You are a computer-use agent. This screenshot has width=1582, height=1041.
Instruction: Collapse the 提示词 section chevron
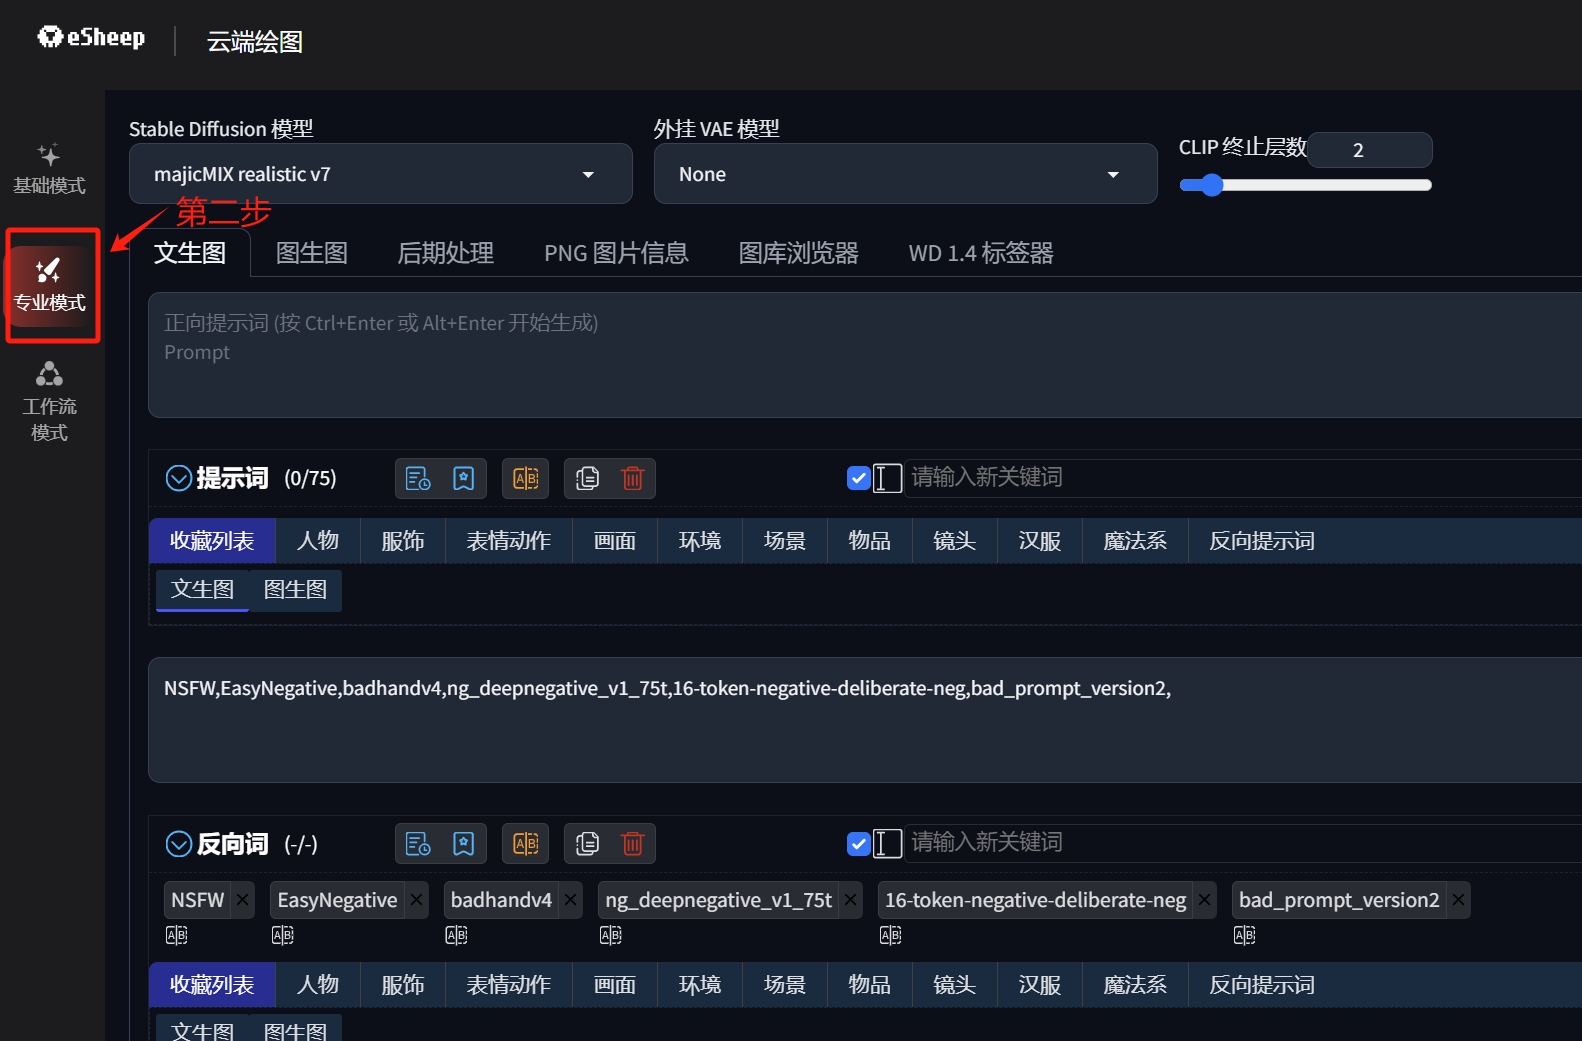point(179,478)
